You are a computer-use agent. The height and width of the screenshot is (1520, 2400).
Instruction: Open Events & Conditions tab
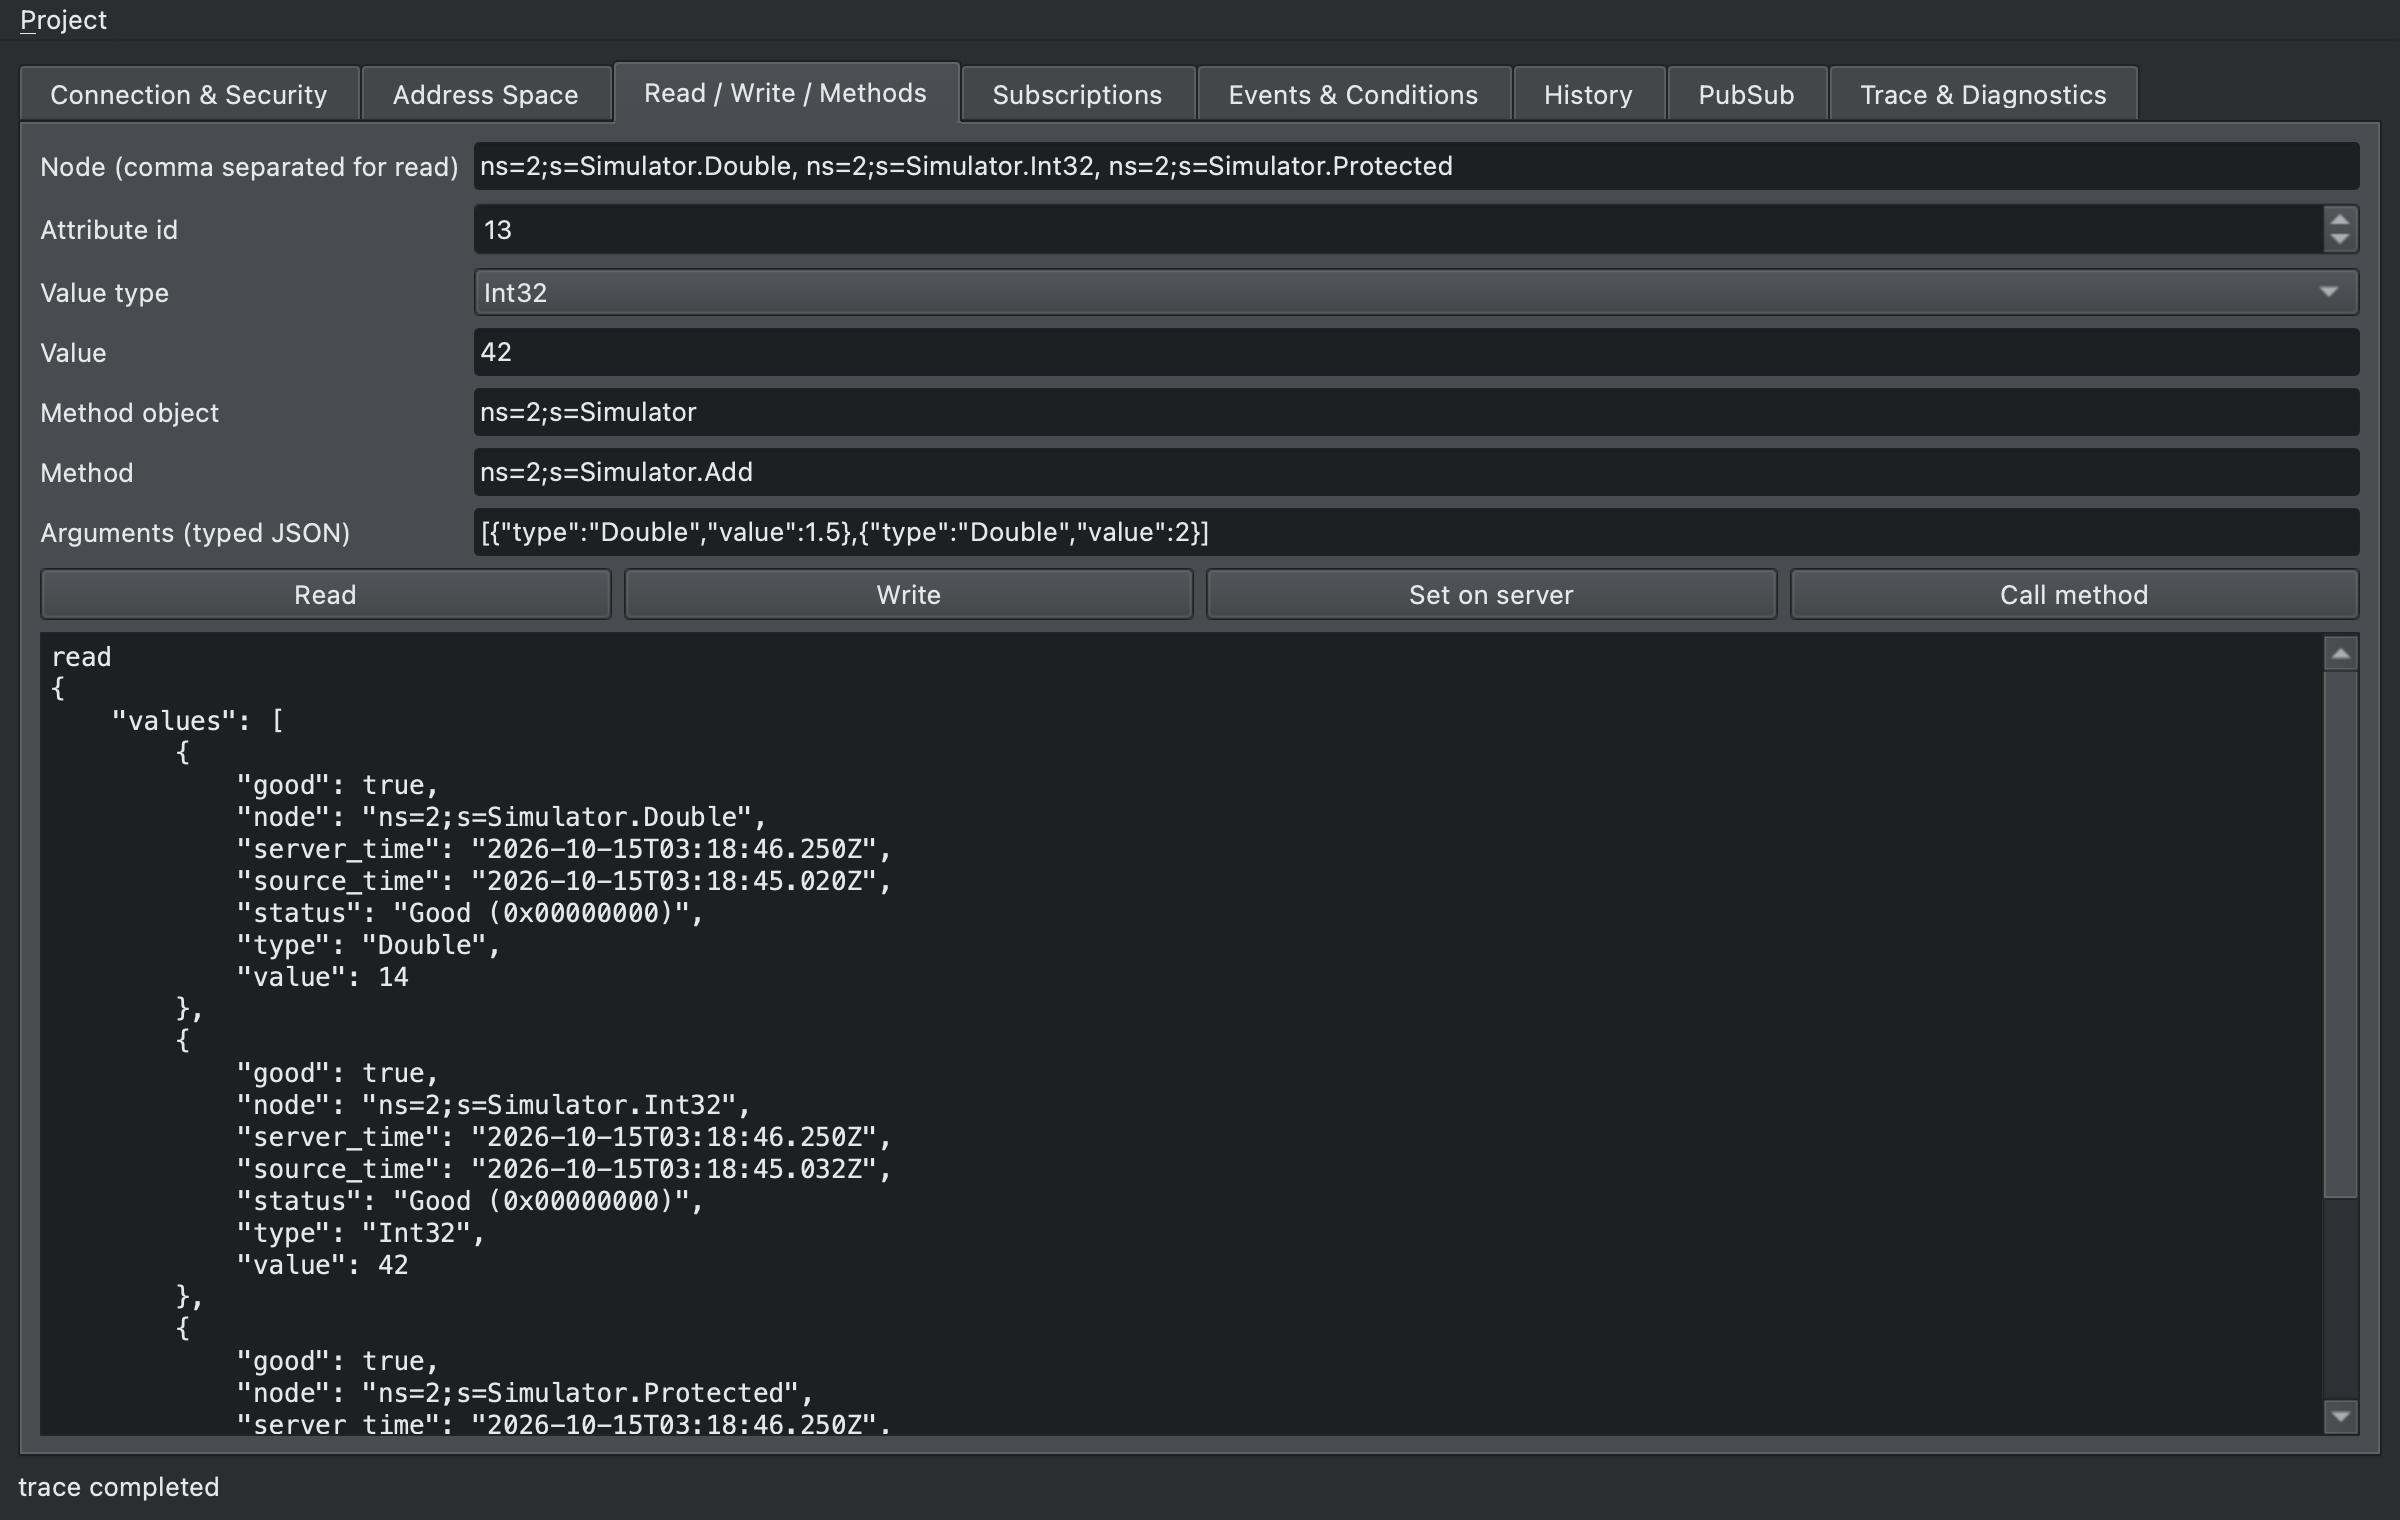pyautogui.click(x=1353, y=95)
